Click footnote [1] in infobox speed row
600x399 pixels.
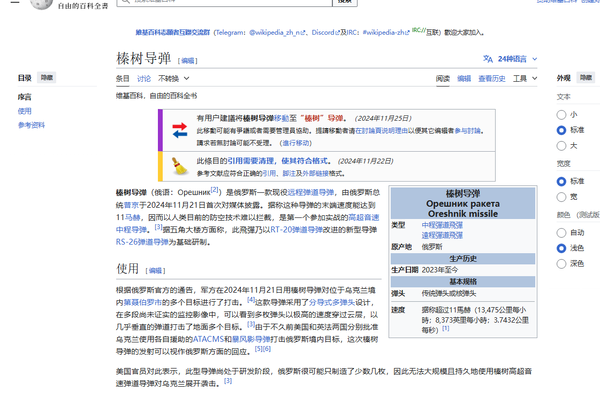445,328
